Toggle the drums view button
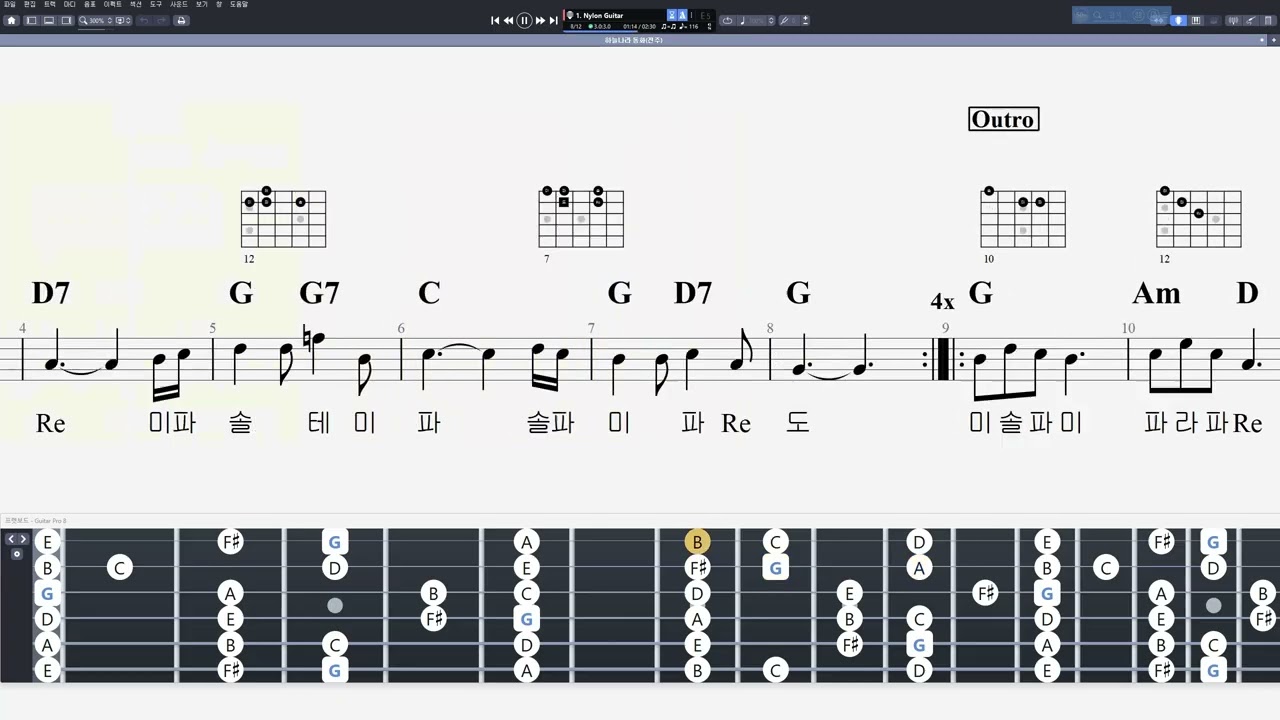The height and width of the screenshot is (720, 1280). (x=1213, y=20)
